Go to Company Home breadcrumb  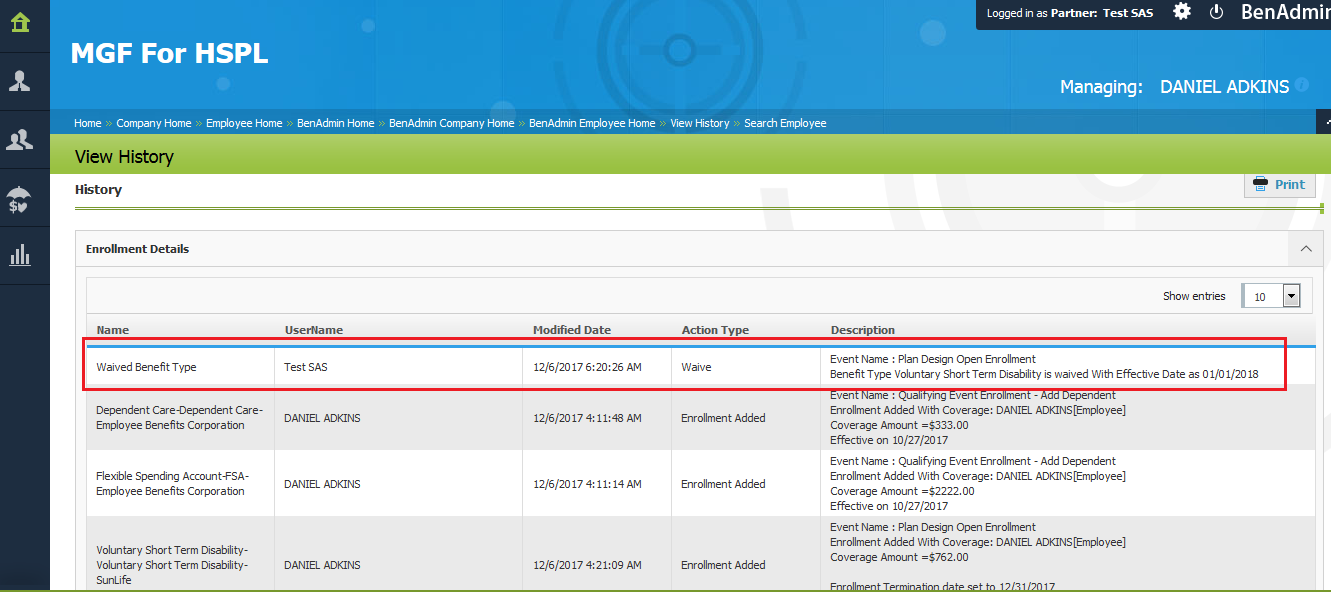153,123
